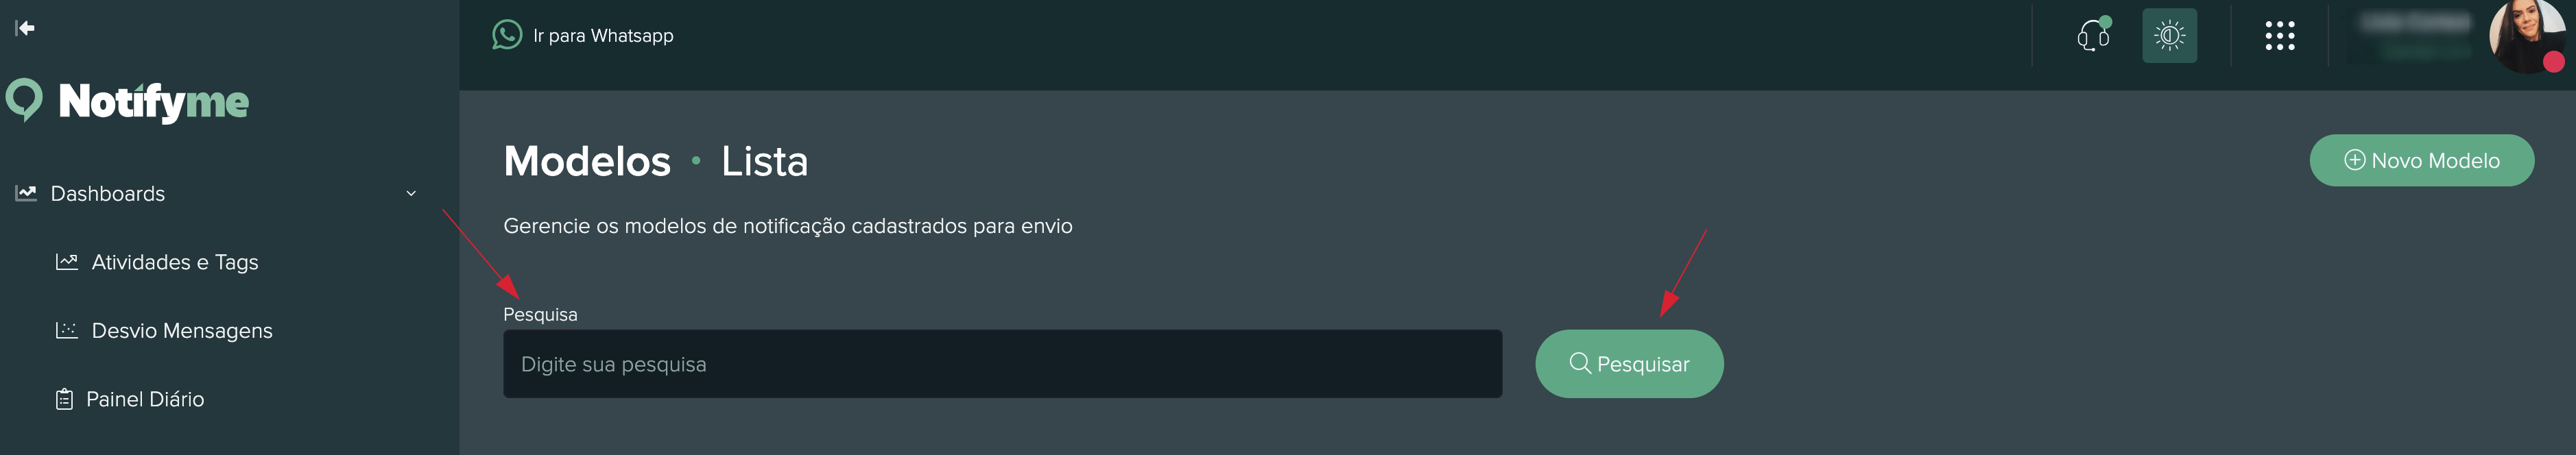Collapse the sidebar using the arrow icon
Screen dimensions: 2576x455
coord(25,28)
